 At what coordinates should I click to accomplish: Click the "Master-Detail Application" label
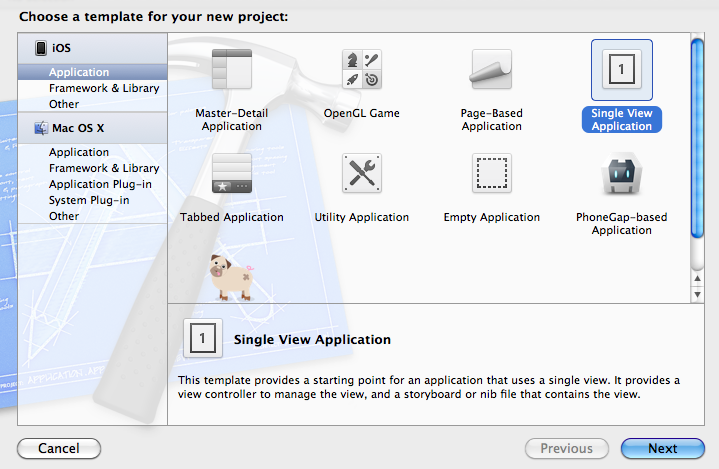coord(232,120)
